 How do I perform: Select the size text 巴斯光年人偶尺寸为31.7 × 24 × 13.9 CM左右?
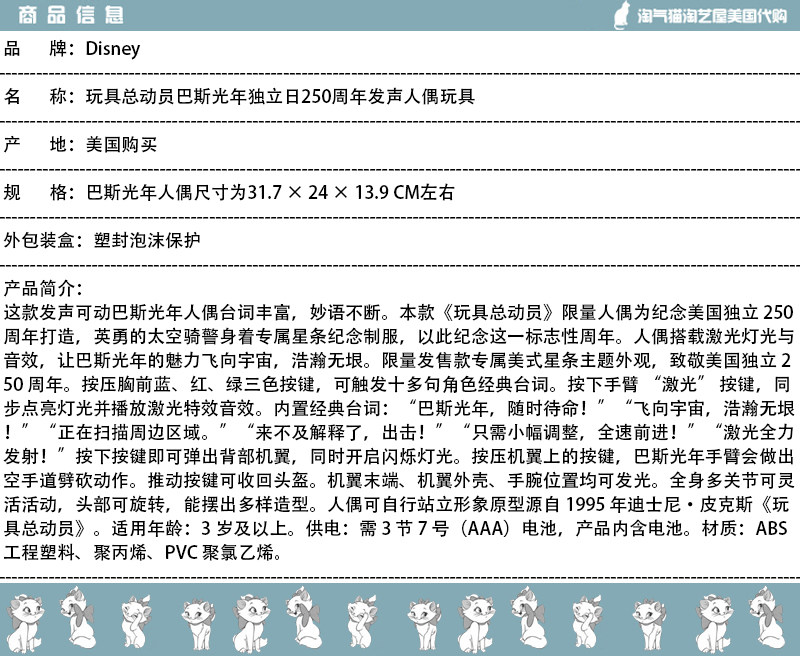[270, 192]
